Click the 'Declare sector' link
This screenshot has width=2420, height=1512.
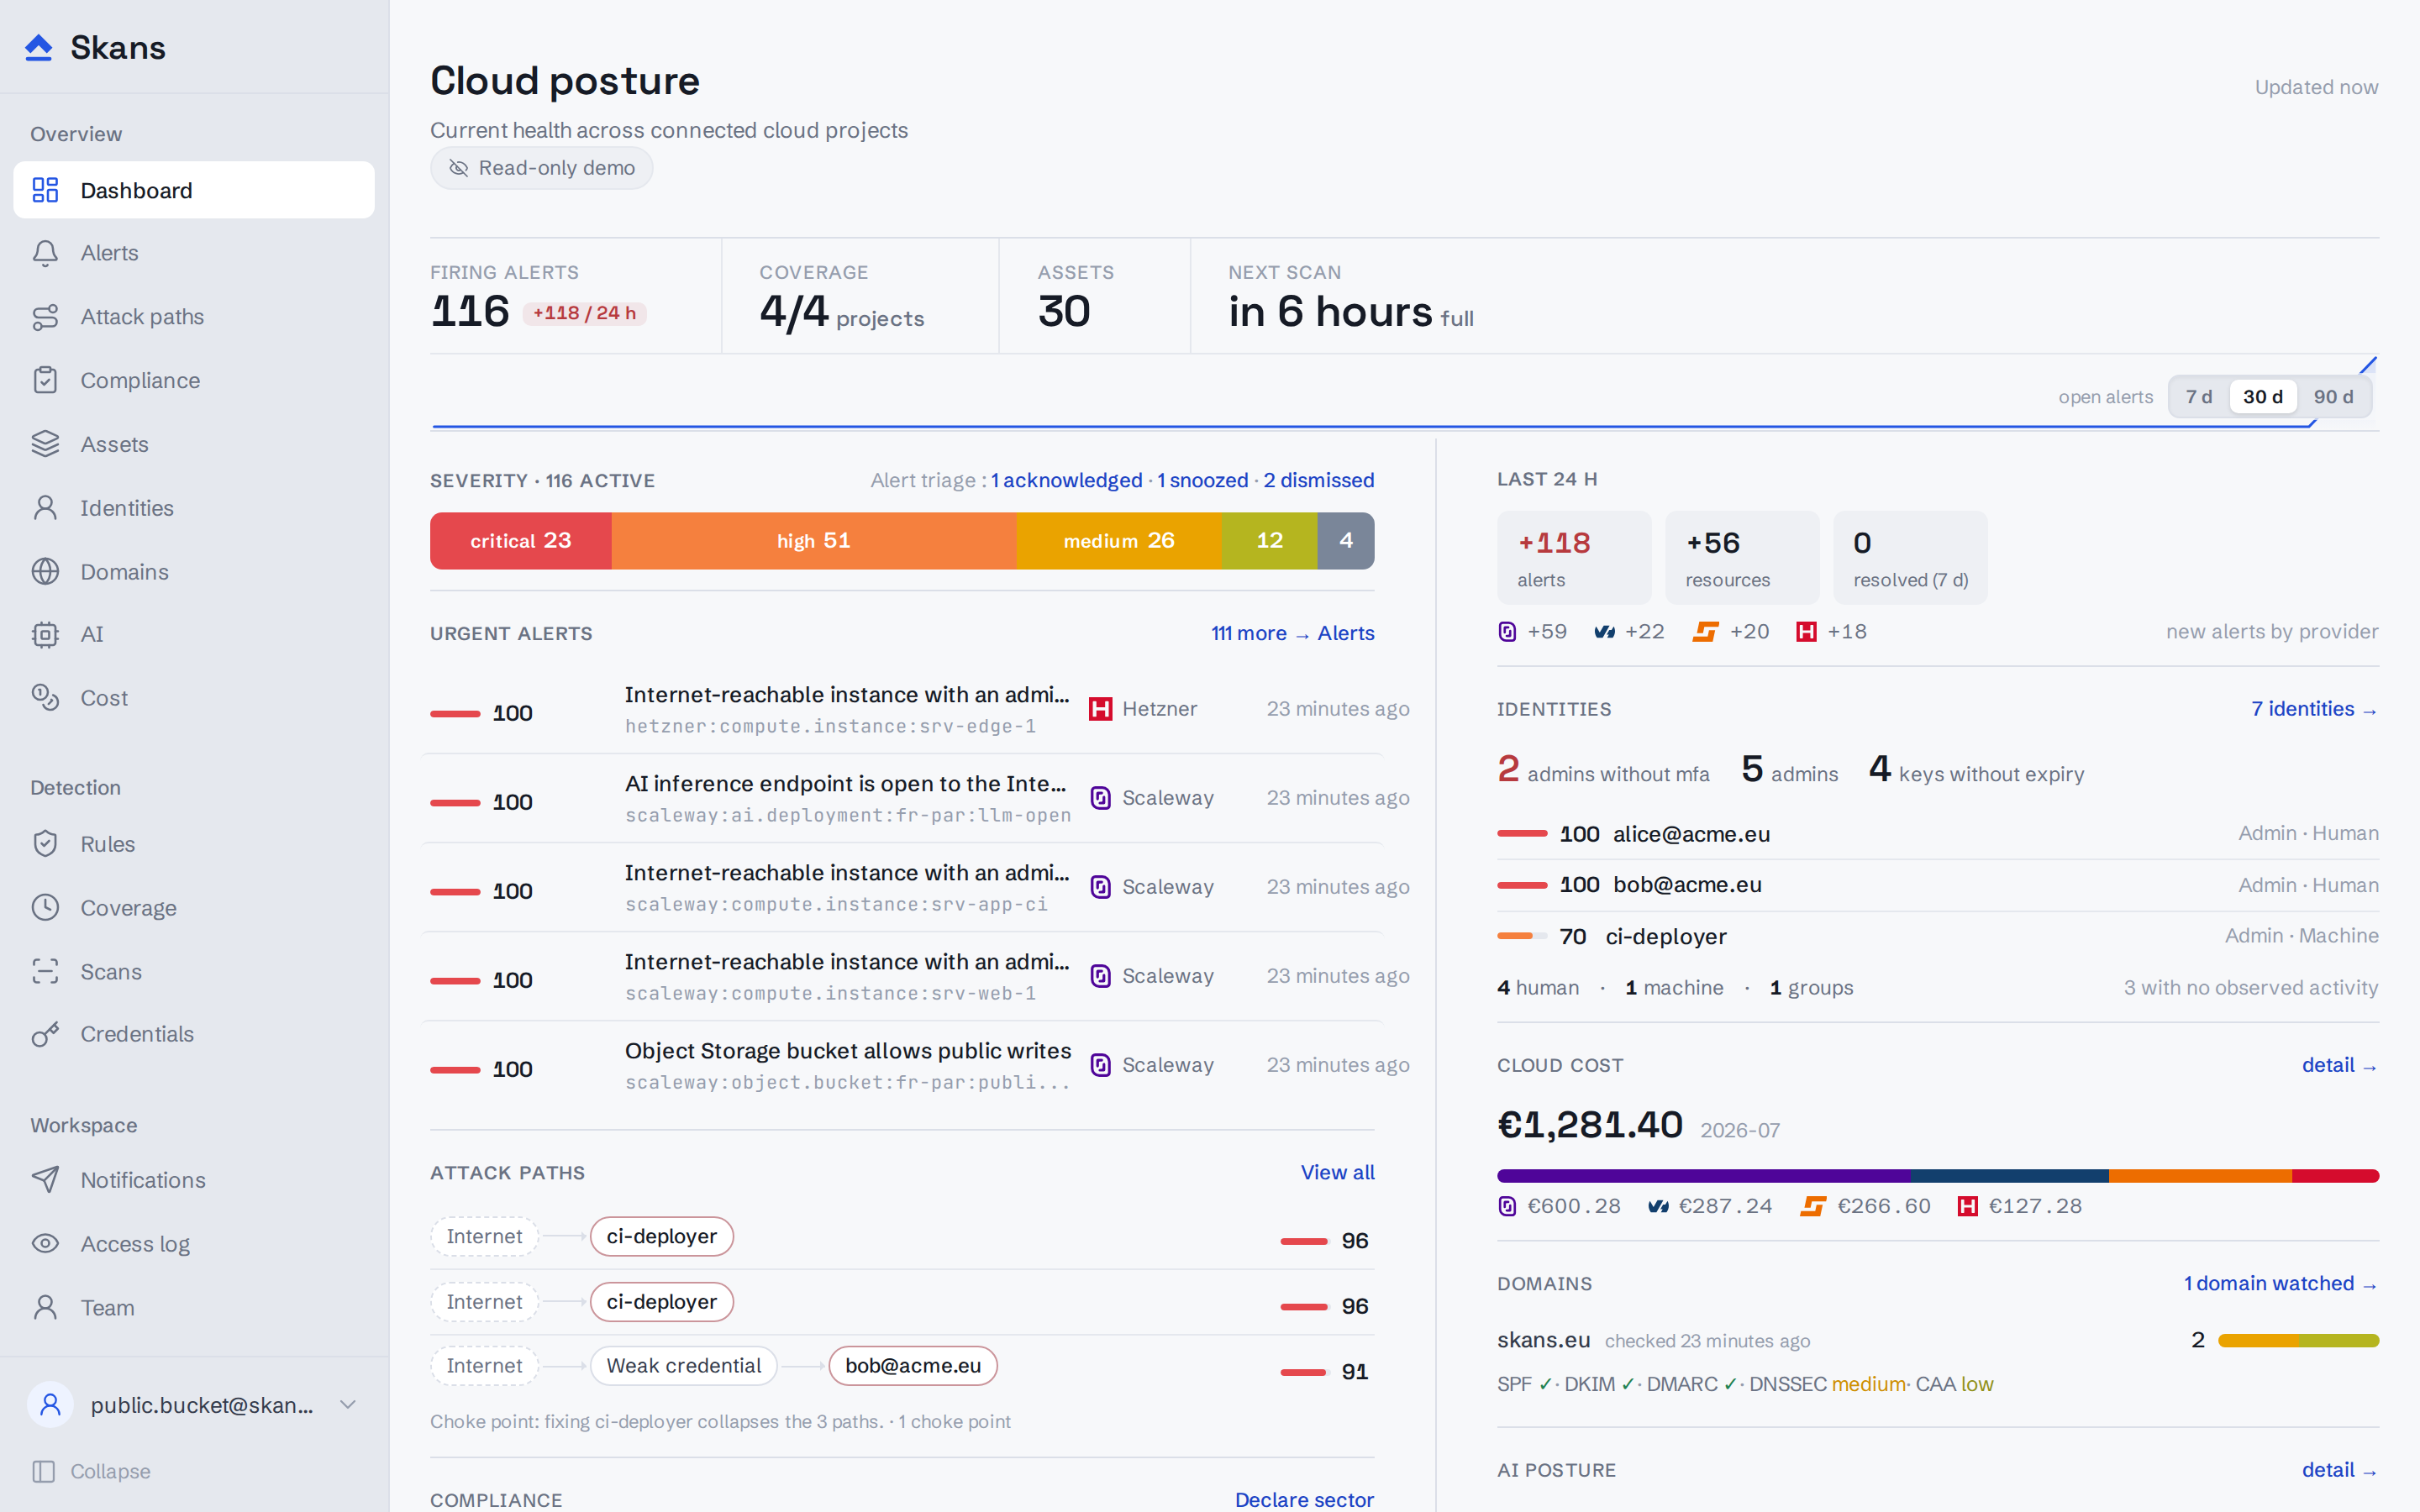1304,1499
